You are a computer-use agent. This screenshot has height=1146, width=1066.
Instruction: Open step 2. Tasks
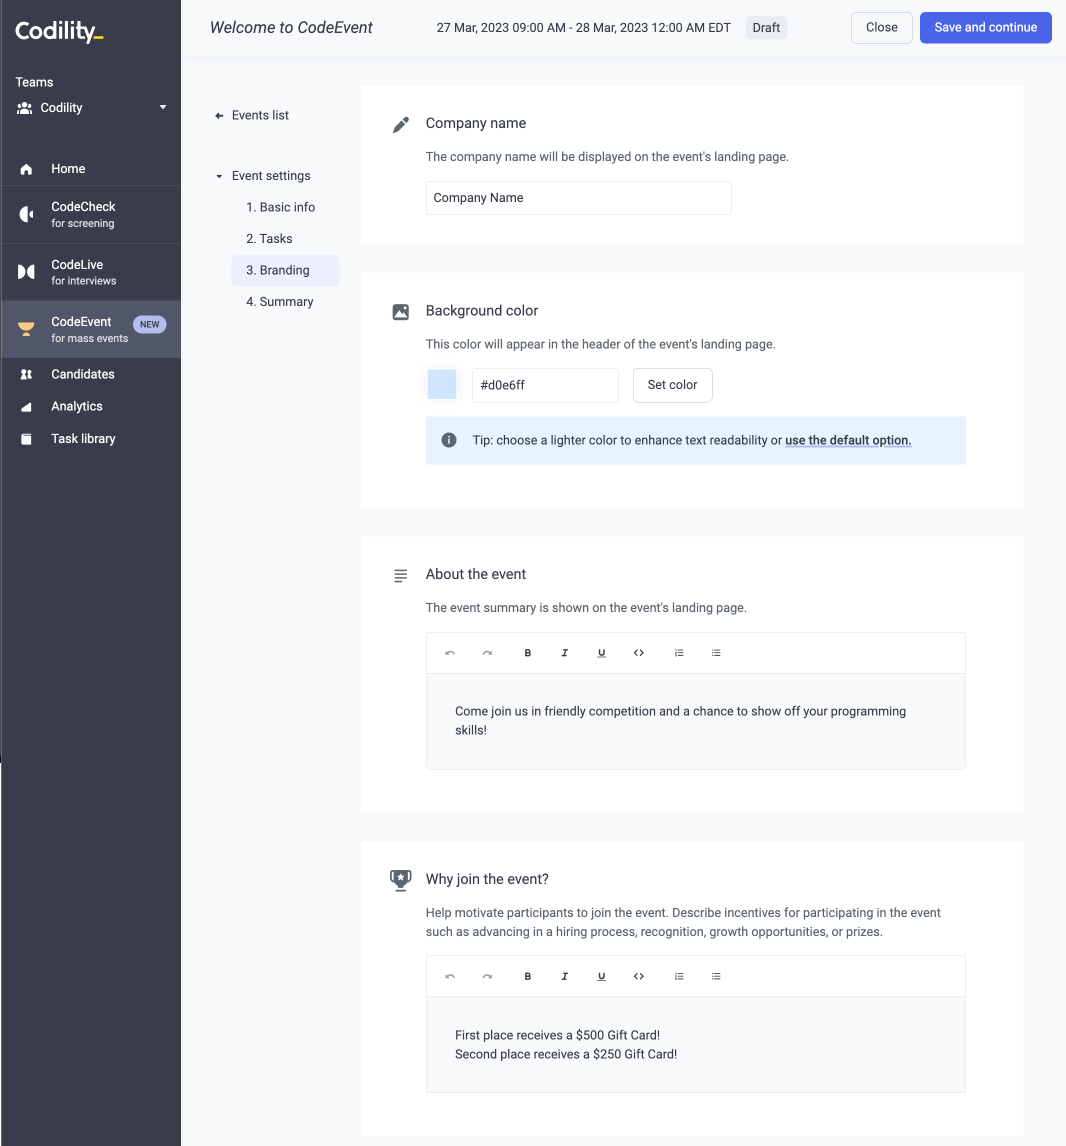[269, 239]
